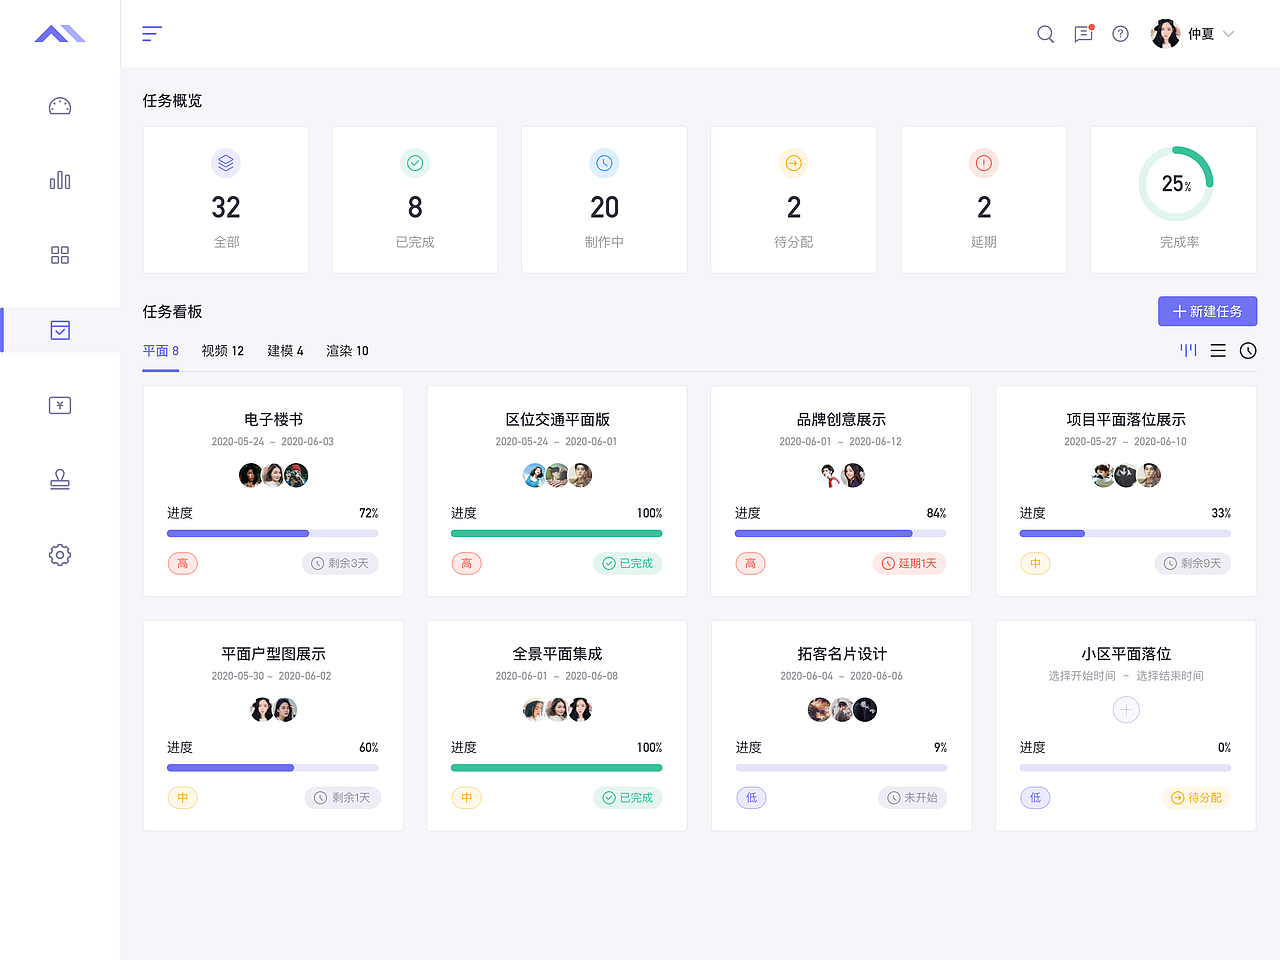Open the finance yen sidebar icon

click(60, 405)
